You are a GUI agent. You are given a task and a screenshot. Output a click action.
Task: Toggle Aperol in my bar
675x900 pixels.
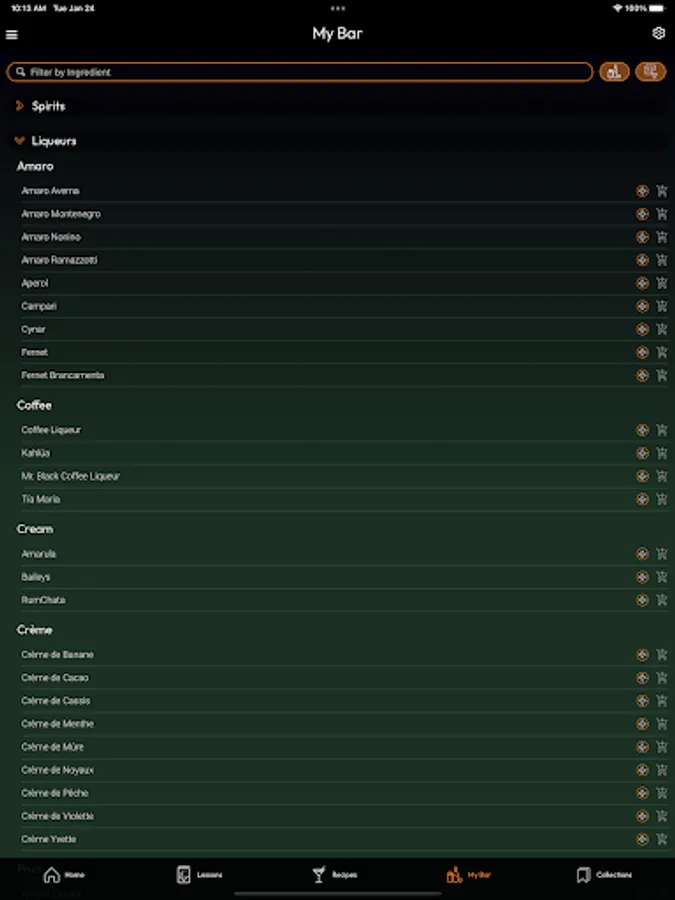pos(642,283)
